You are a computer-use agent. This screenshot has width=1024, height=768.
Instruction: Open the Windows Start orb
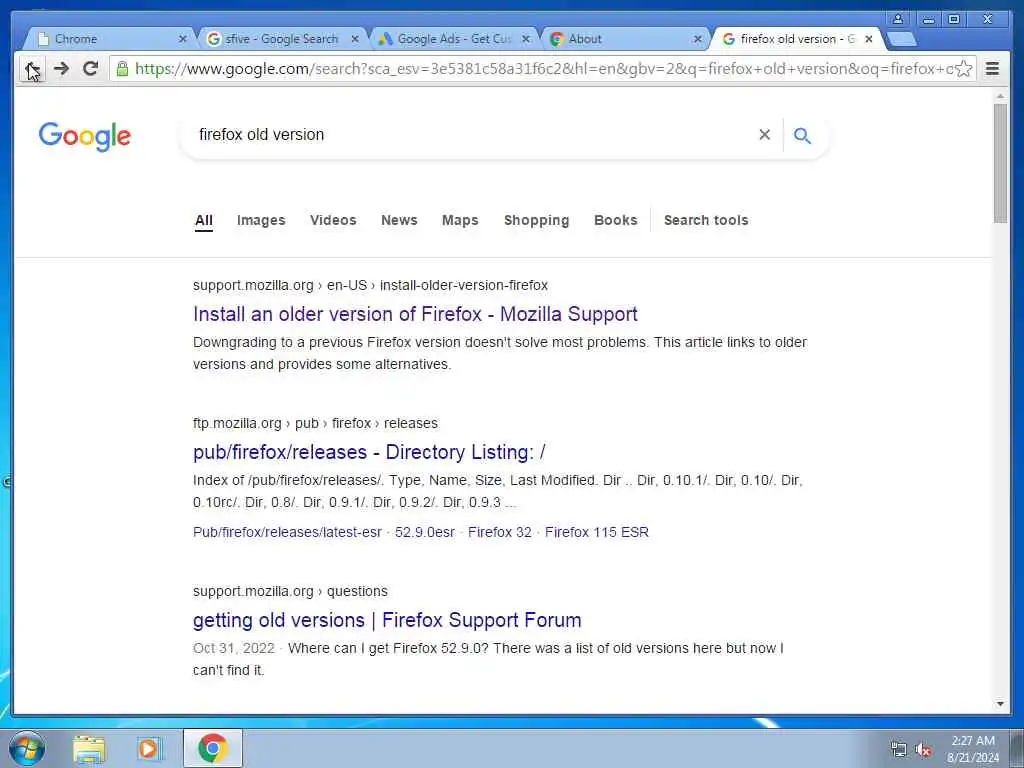point(27,748)
